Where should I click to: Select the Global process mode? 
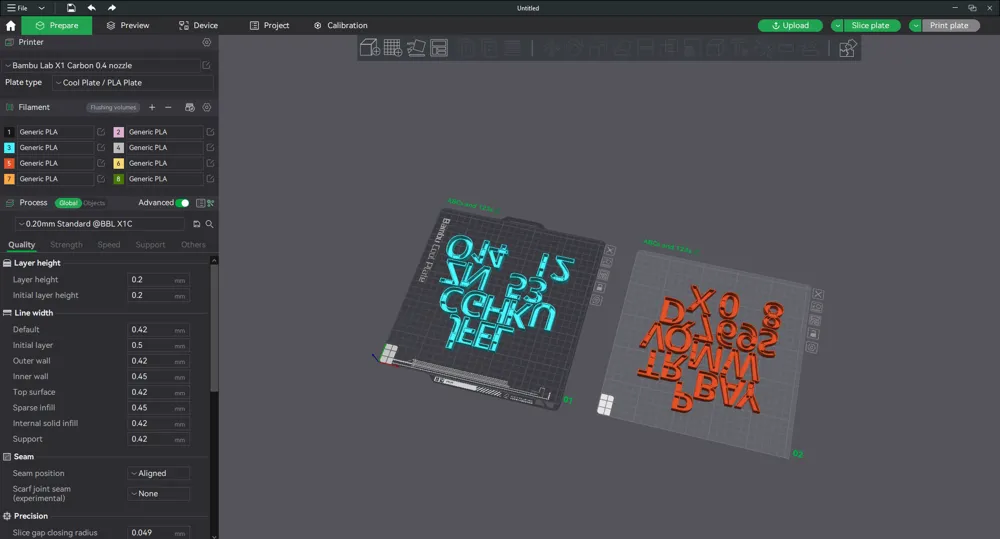pyautogui.click(x=68, y=203)
